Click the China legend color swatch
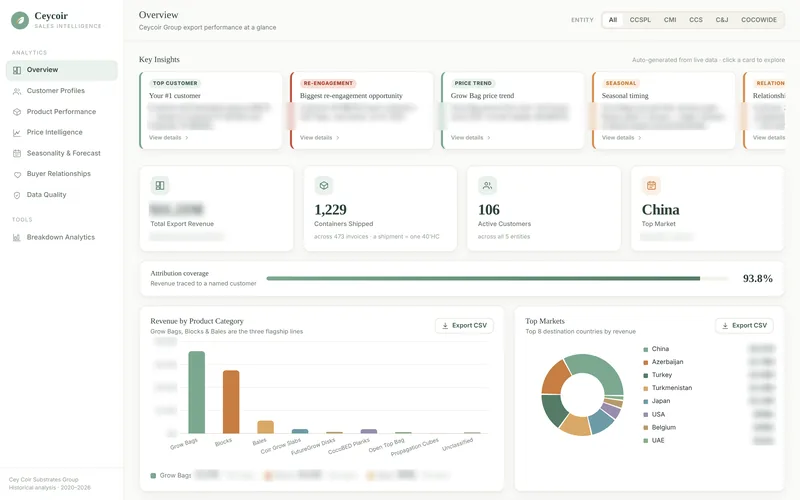The height and width of the screenshot is (500, 800). coord(645,349)
